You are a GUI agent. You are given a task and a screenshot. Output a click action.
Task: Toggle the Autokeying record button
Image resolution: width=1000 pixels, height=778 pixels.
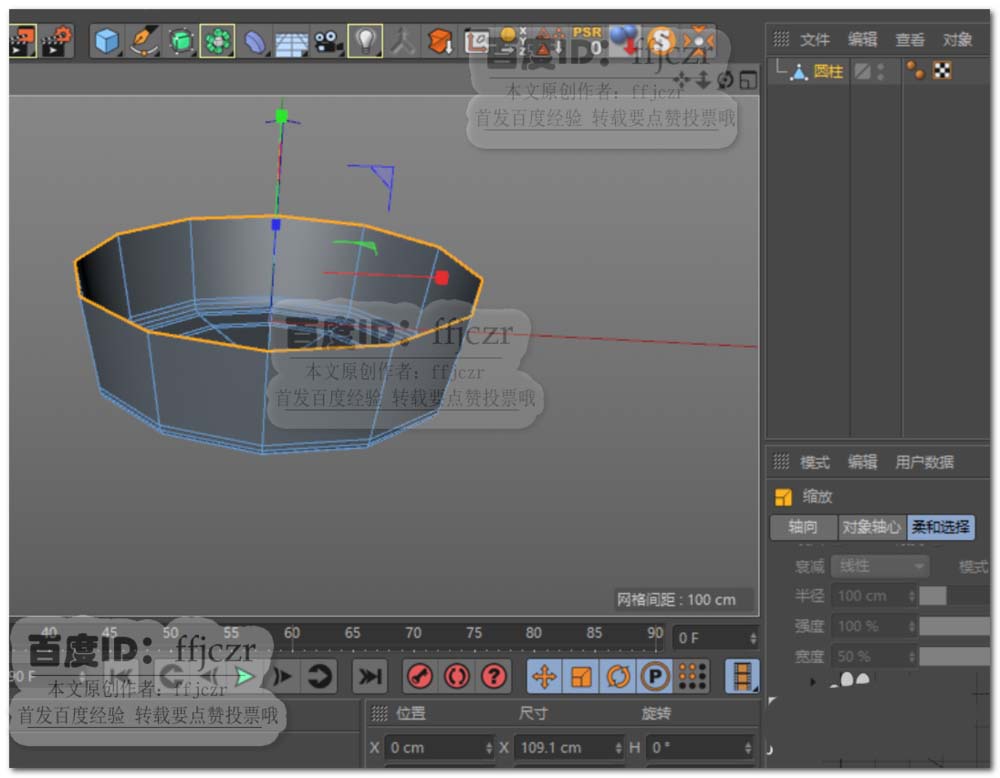[x=457, y=676]
